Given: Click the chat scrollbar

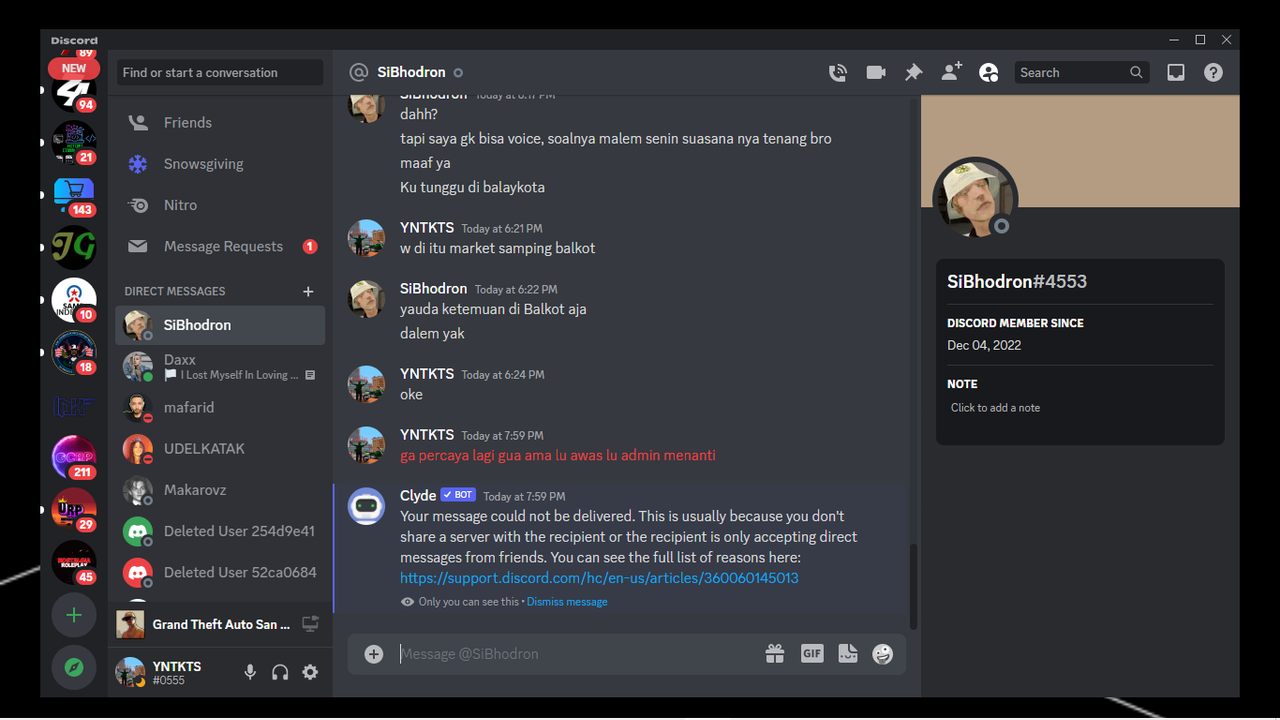Looking at the screenshot, I should tap(911, 586).
